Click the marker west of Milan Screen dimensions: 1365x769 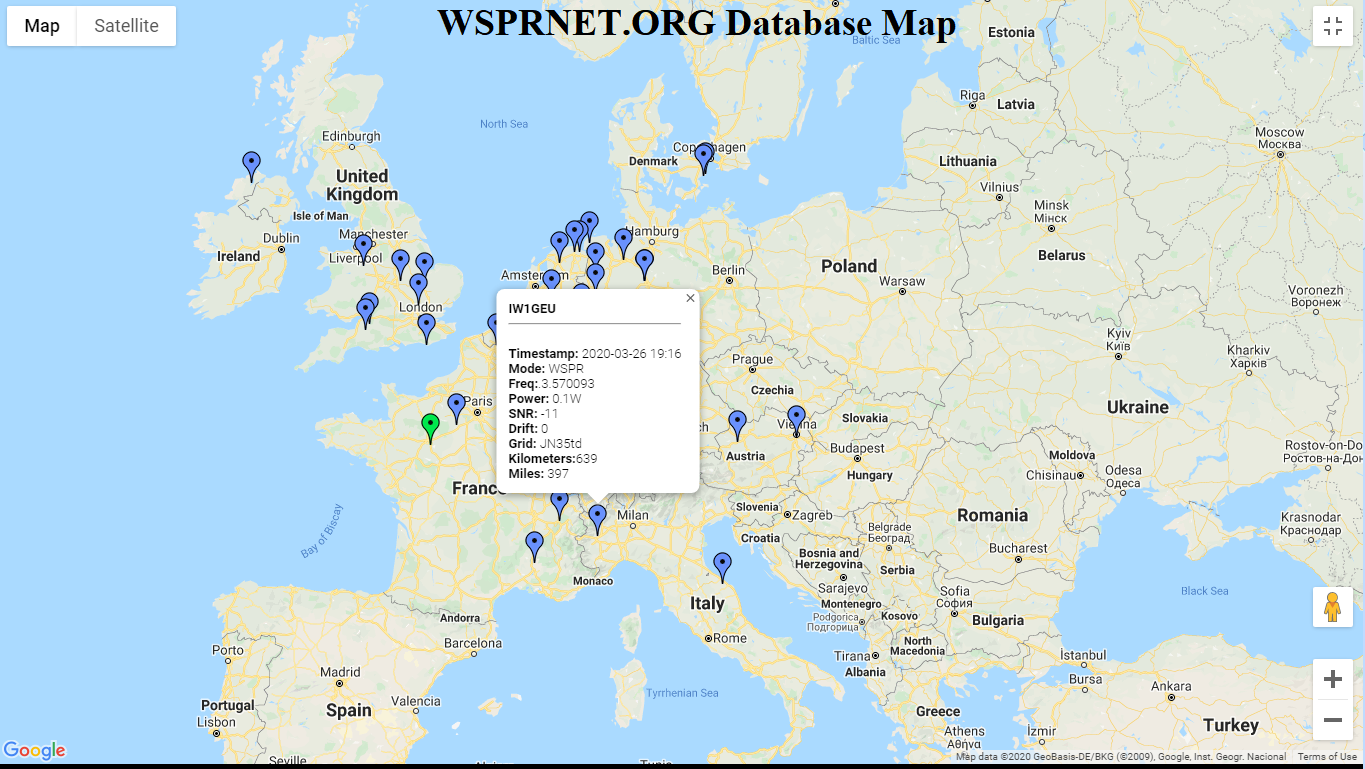597,519
